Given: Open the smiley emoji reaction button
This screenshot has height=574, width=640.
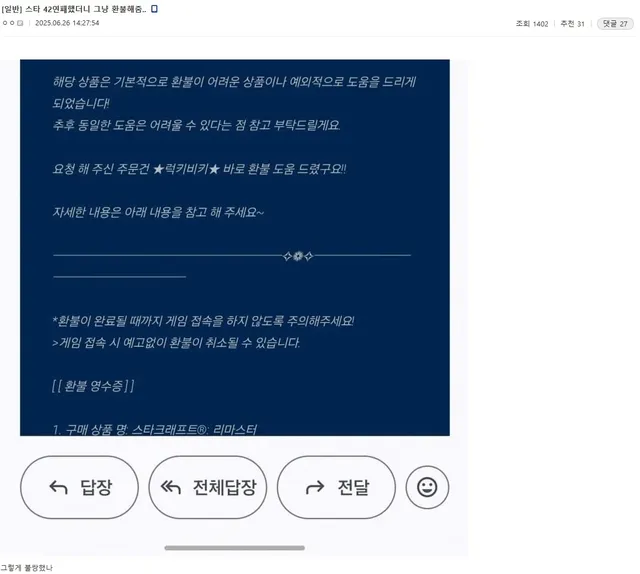Looking at the screenshot, I should click(x=427, y=487).
